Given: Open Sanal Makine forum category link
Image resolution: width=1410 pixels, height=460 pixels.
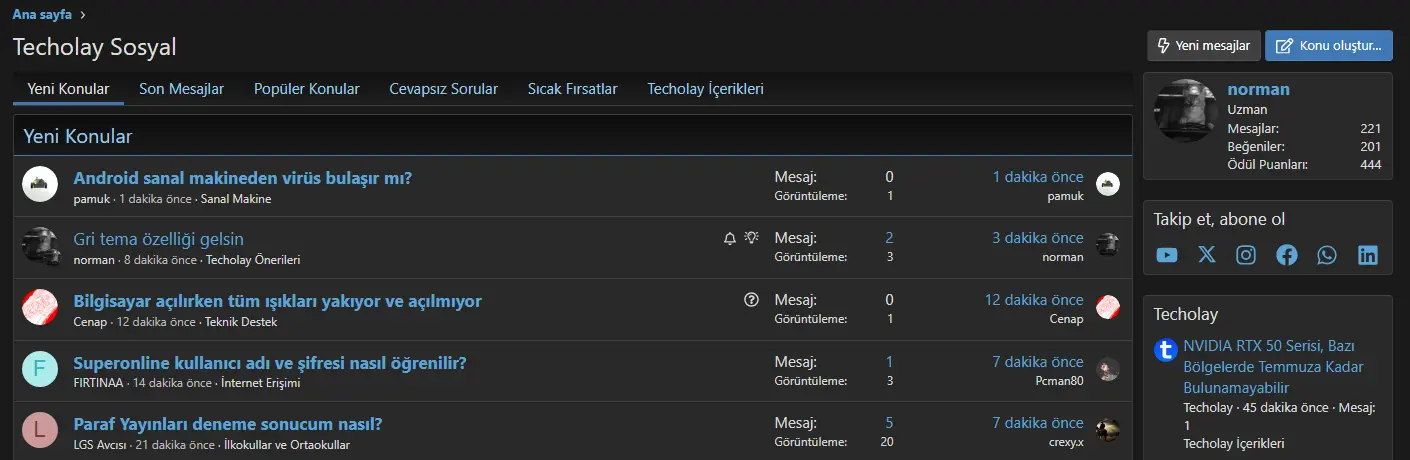Looking at the screenshot, I should [236, 199].
